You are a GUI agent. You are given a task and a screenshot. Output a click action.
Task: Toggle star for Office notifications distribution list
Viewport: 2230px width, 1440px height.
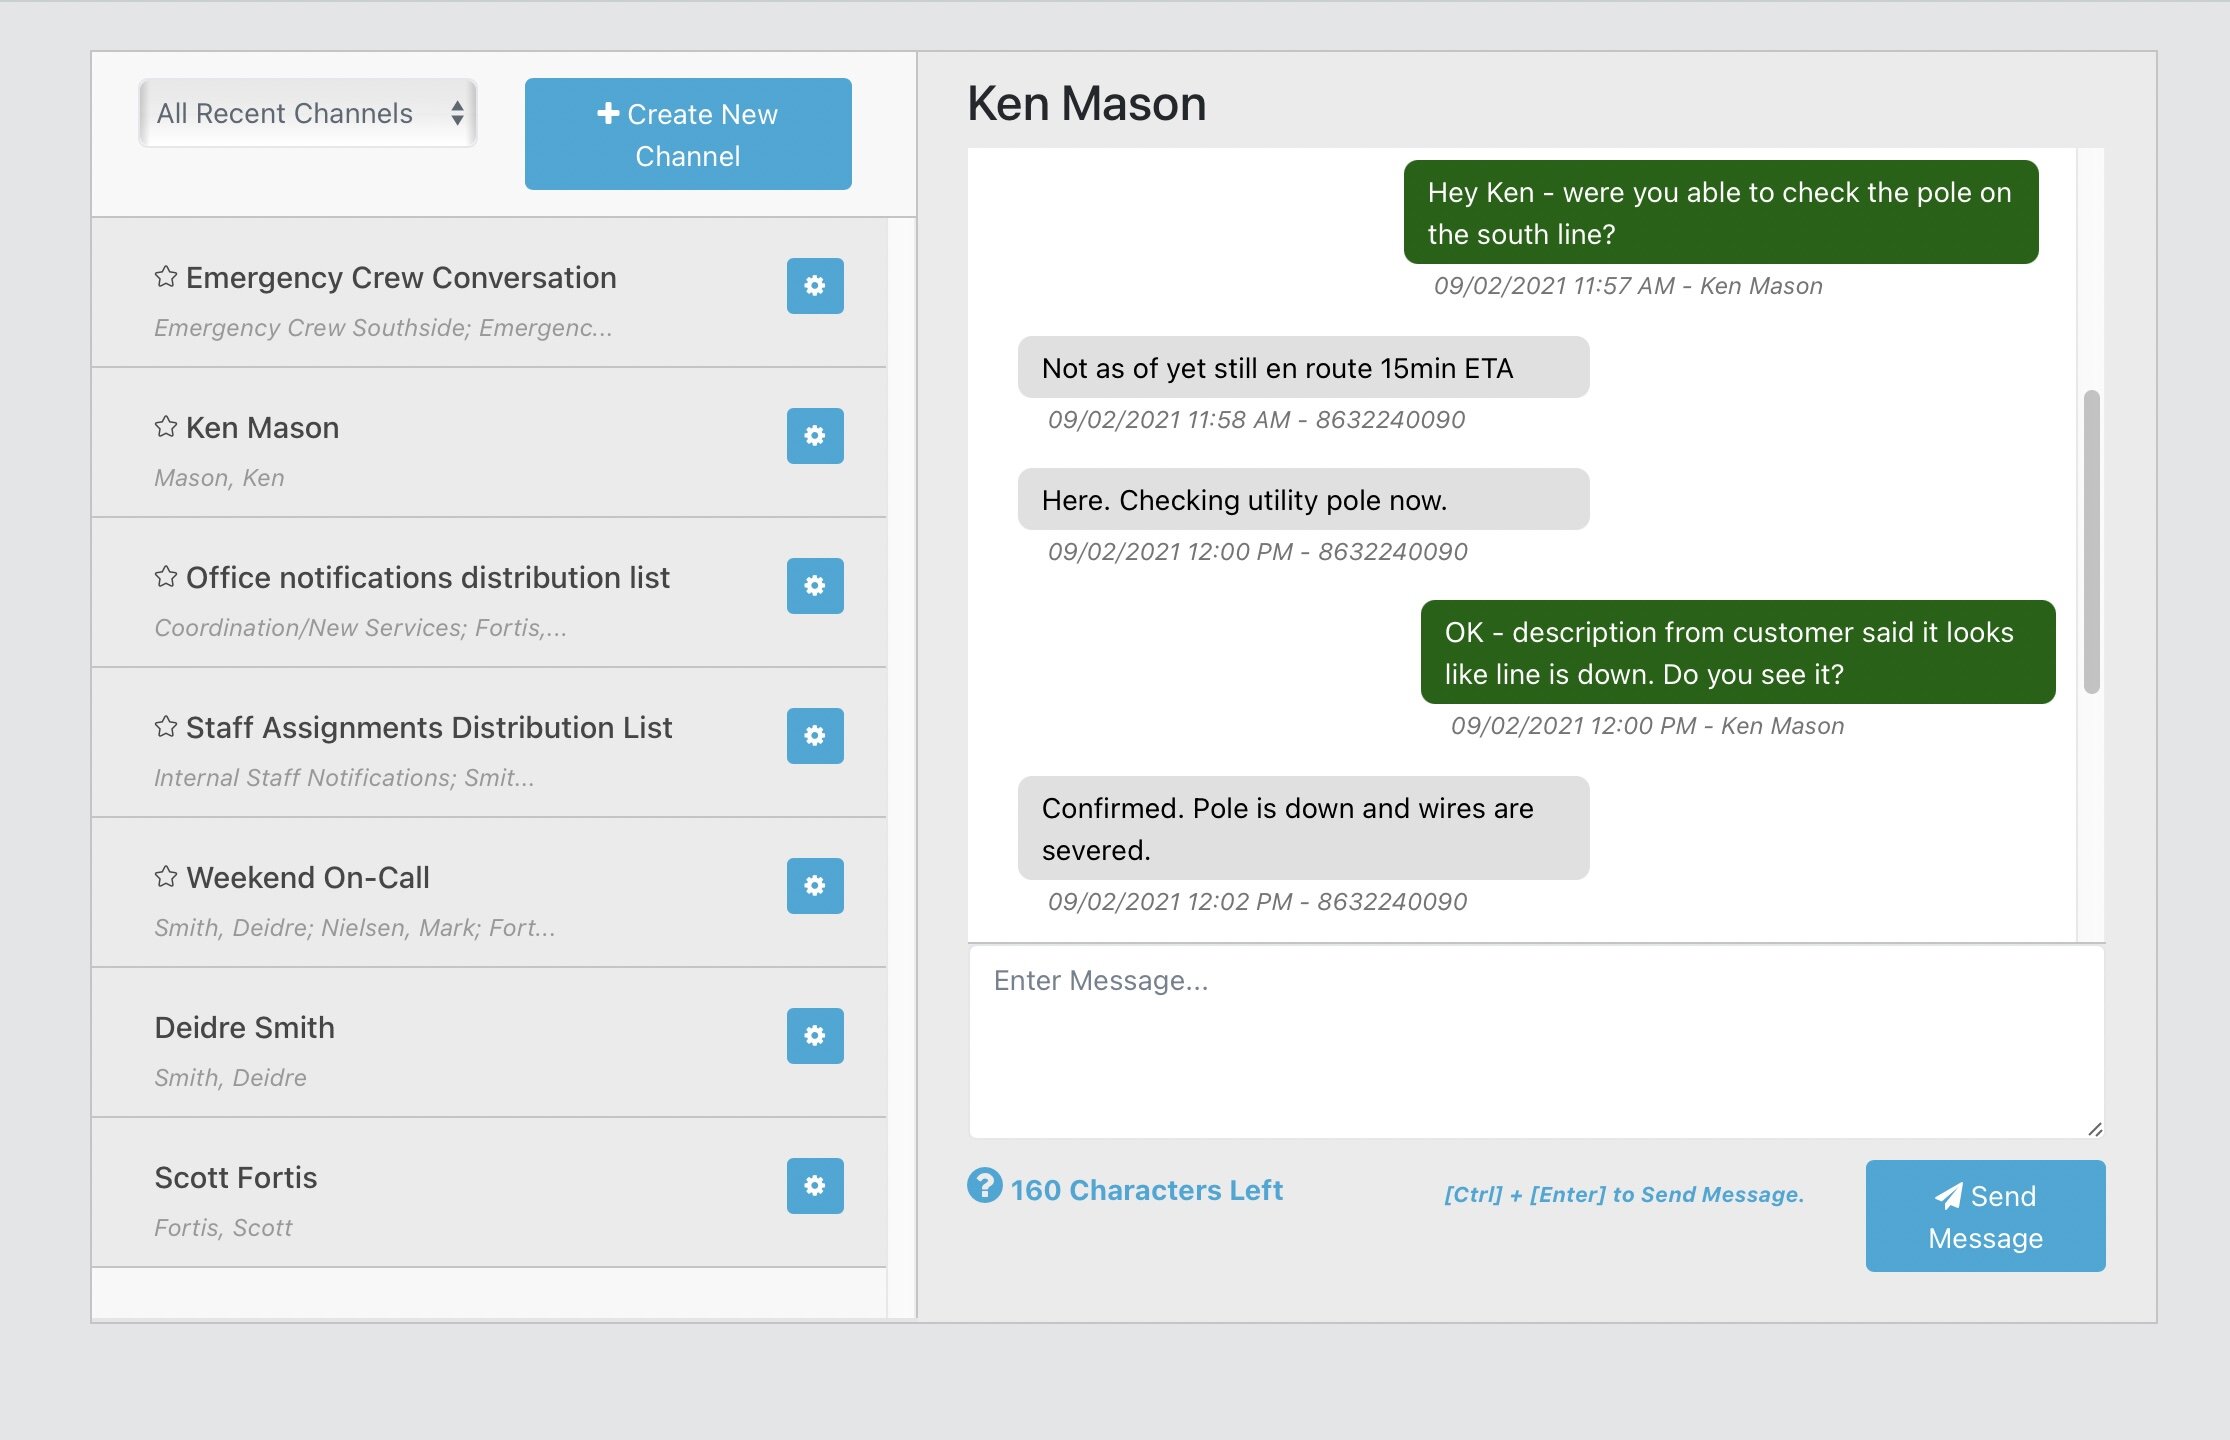click(166, 577)
